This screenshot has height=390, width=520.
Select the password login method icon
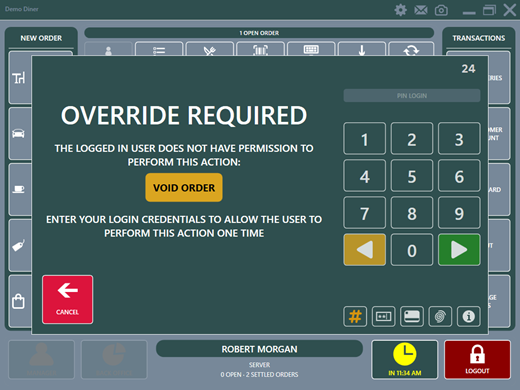[383, 316]
